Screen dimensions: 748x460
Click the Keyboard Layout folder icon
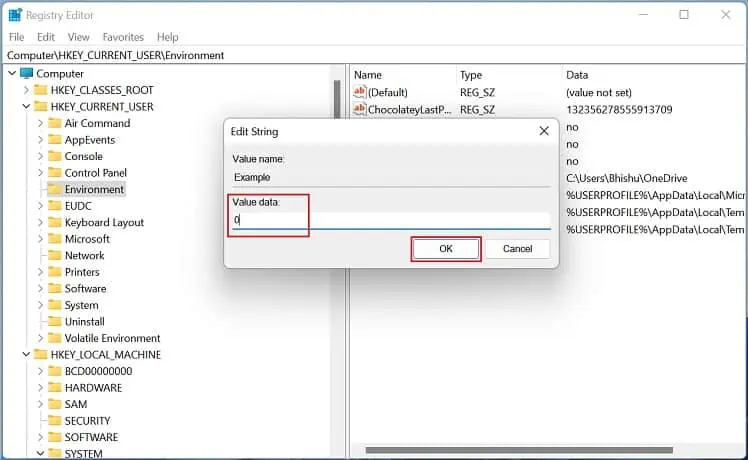tap(55, 222)
